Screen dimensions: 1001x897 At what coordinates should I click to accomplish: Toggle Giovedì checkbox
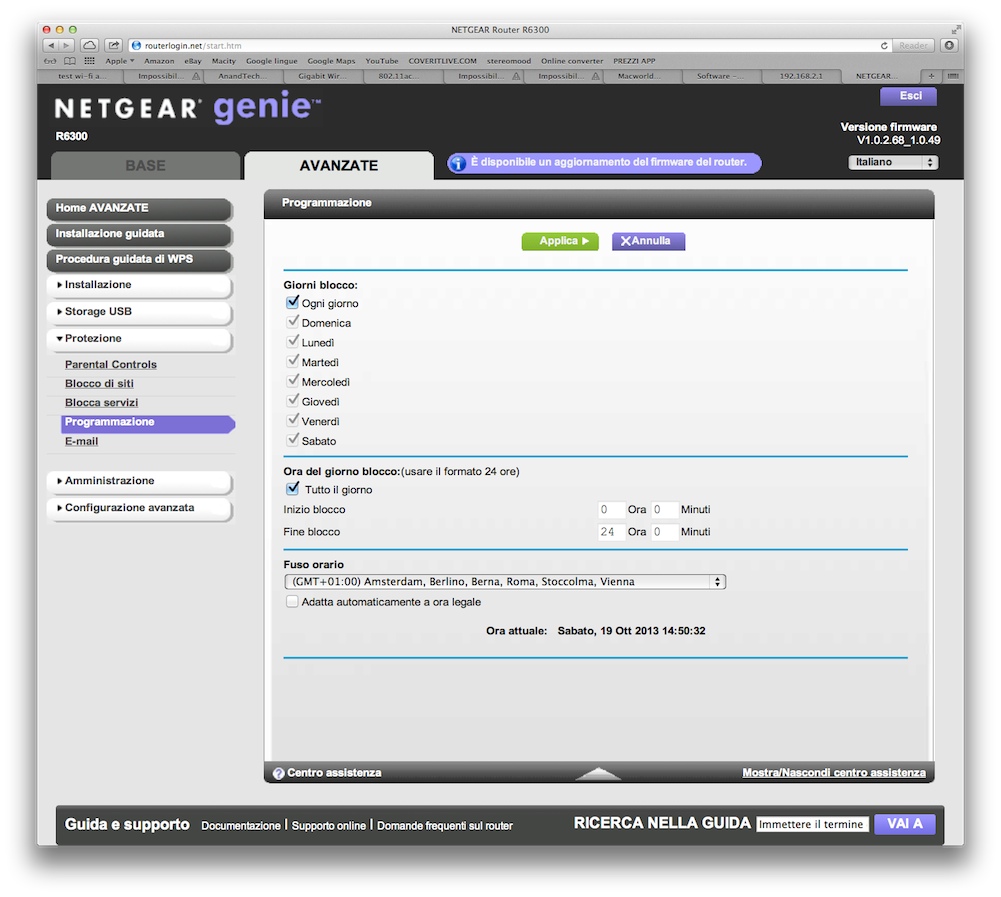(292, 401)
